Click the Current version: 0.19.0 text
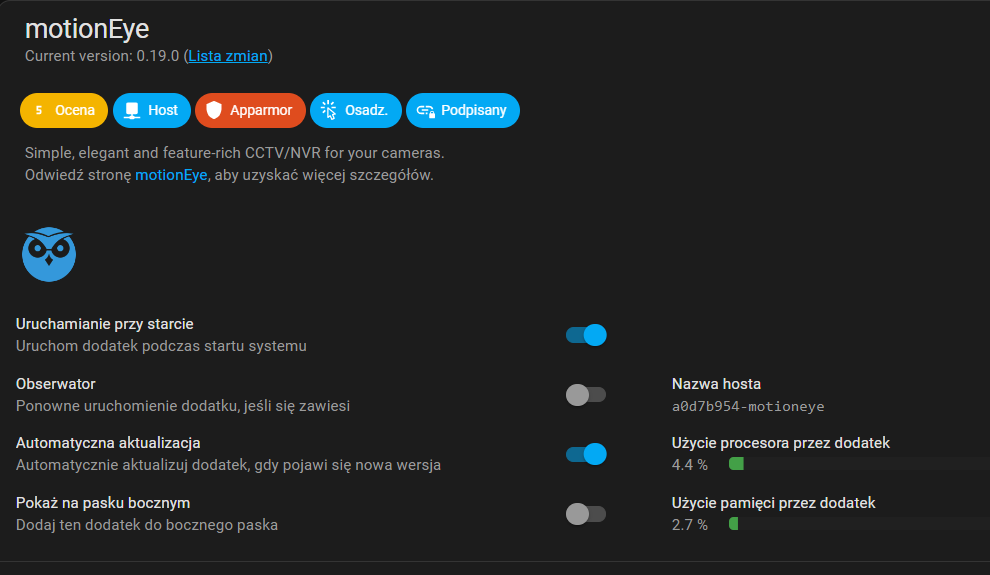This screenshot has width=990, height=575. [102, 56]
